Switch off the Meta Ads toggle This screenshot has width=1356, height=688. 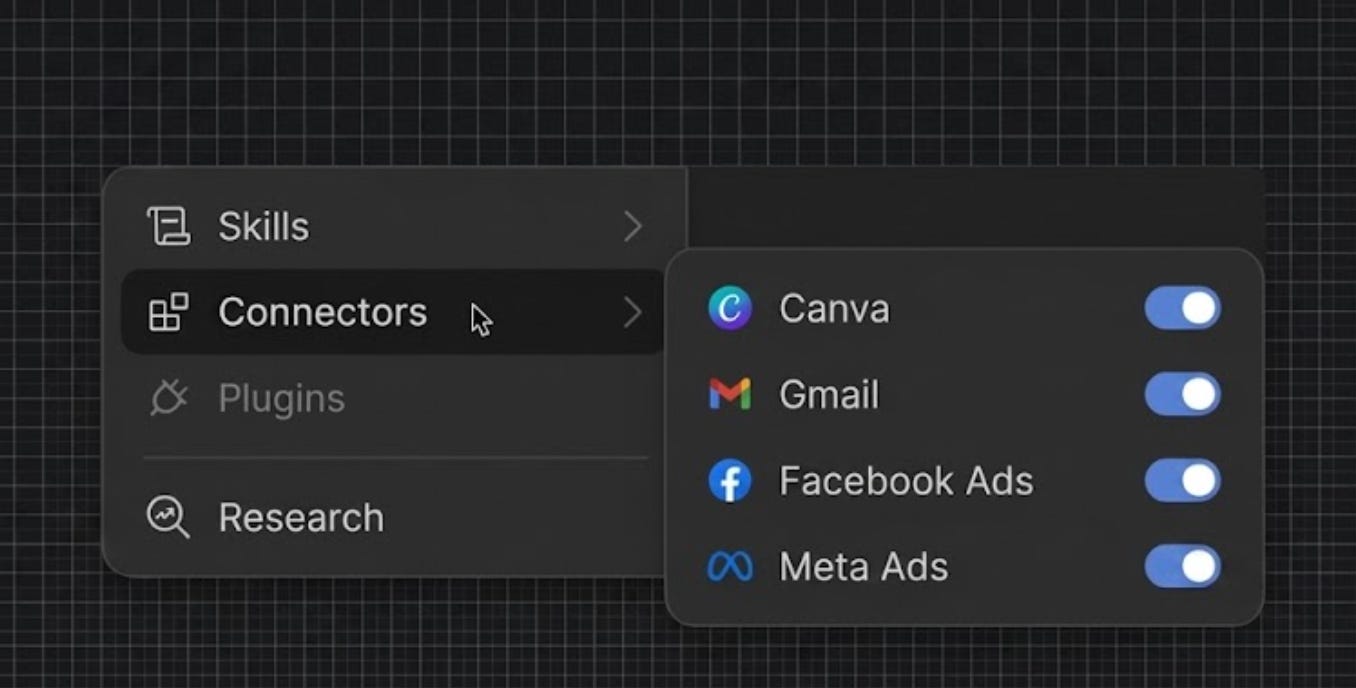pyautogui.click(x=1183, y=567)
